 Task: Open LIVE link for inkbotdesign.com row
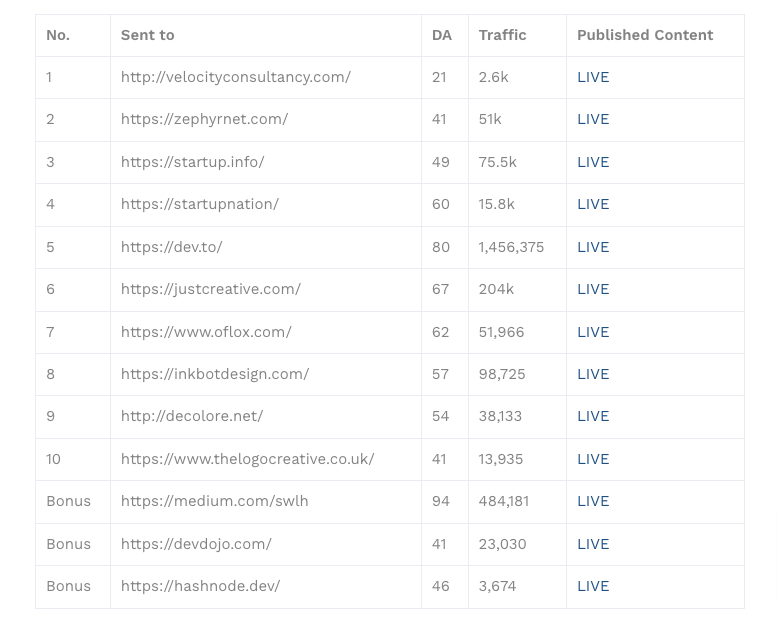(593, 374)
